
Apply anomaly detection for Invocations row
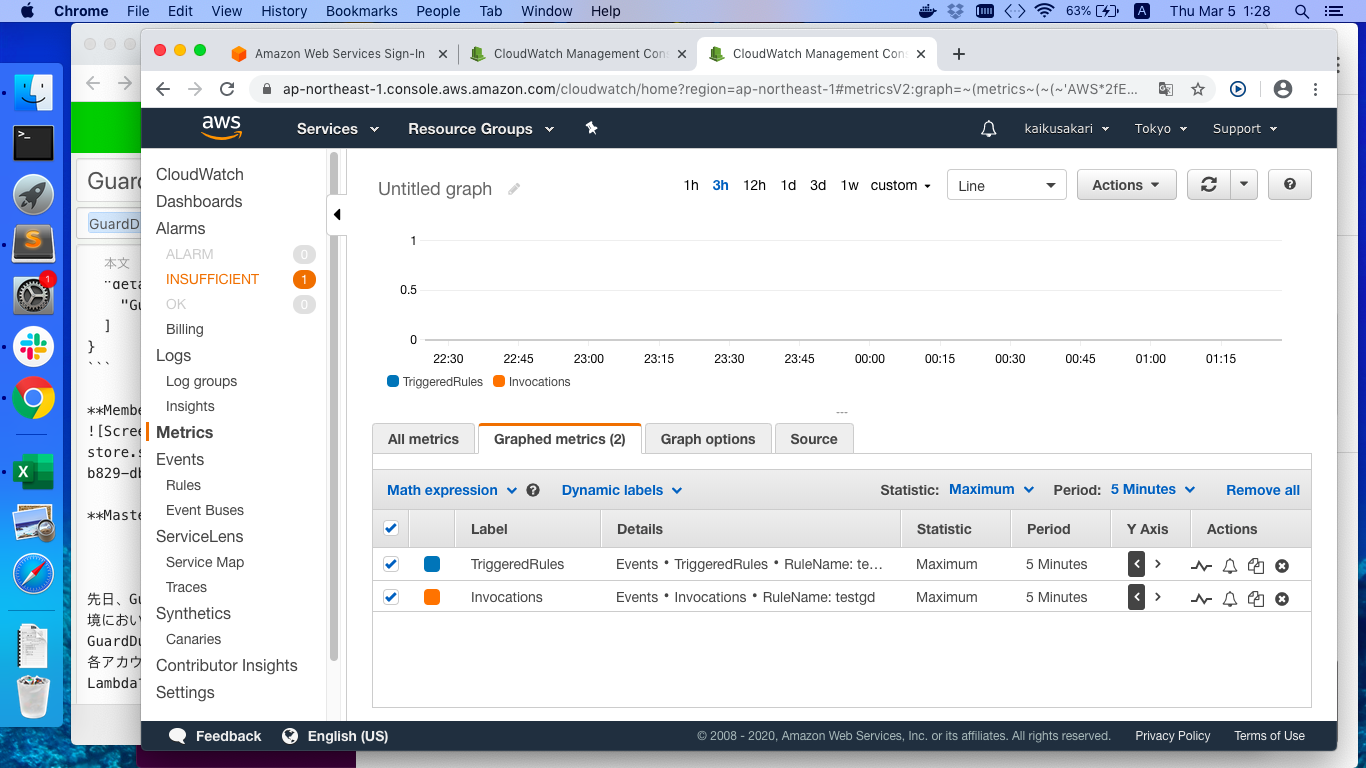pos(1201,598)
